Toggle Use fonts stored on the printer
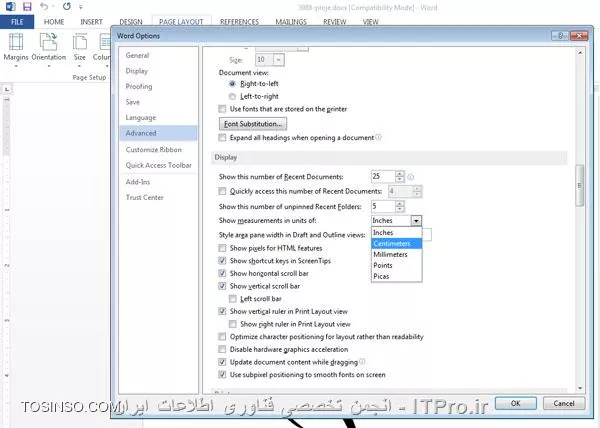Screen dimensions: 600x428 [222, 109]
